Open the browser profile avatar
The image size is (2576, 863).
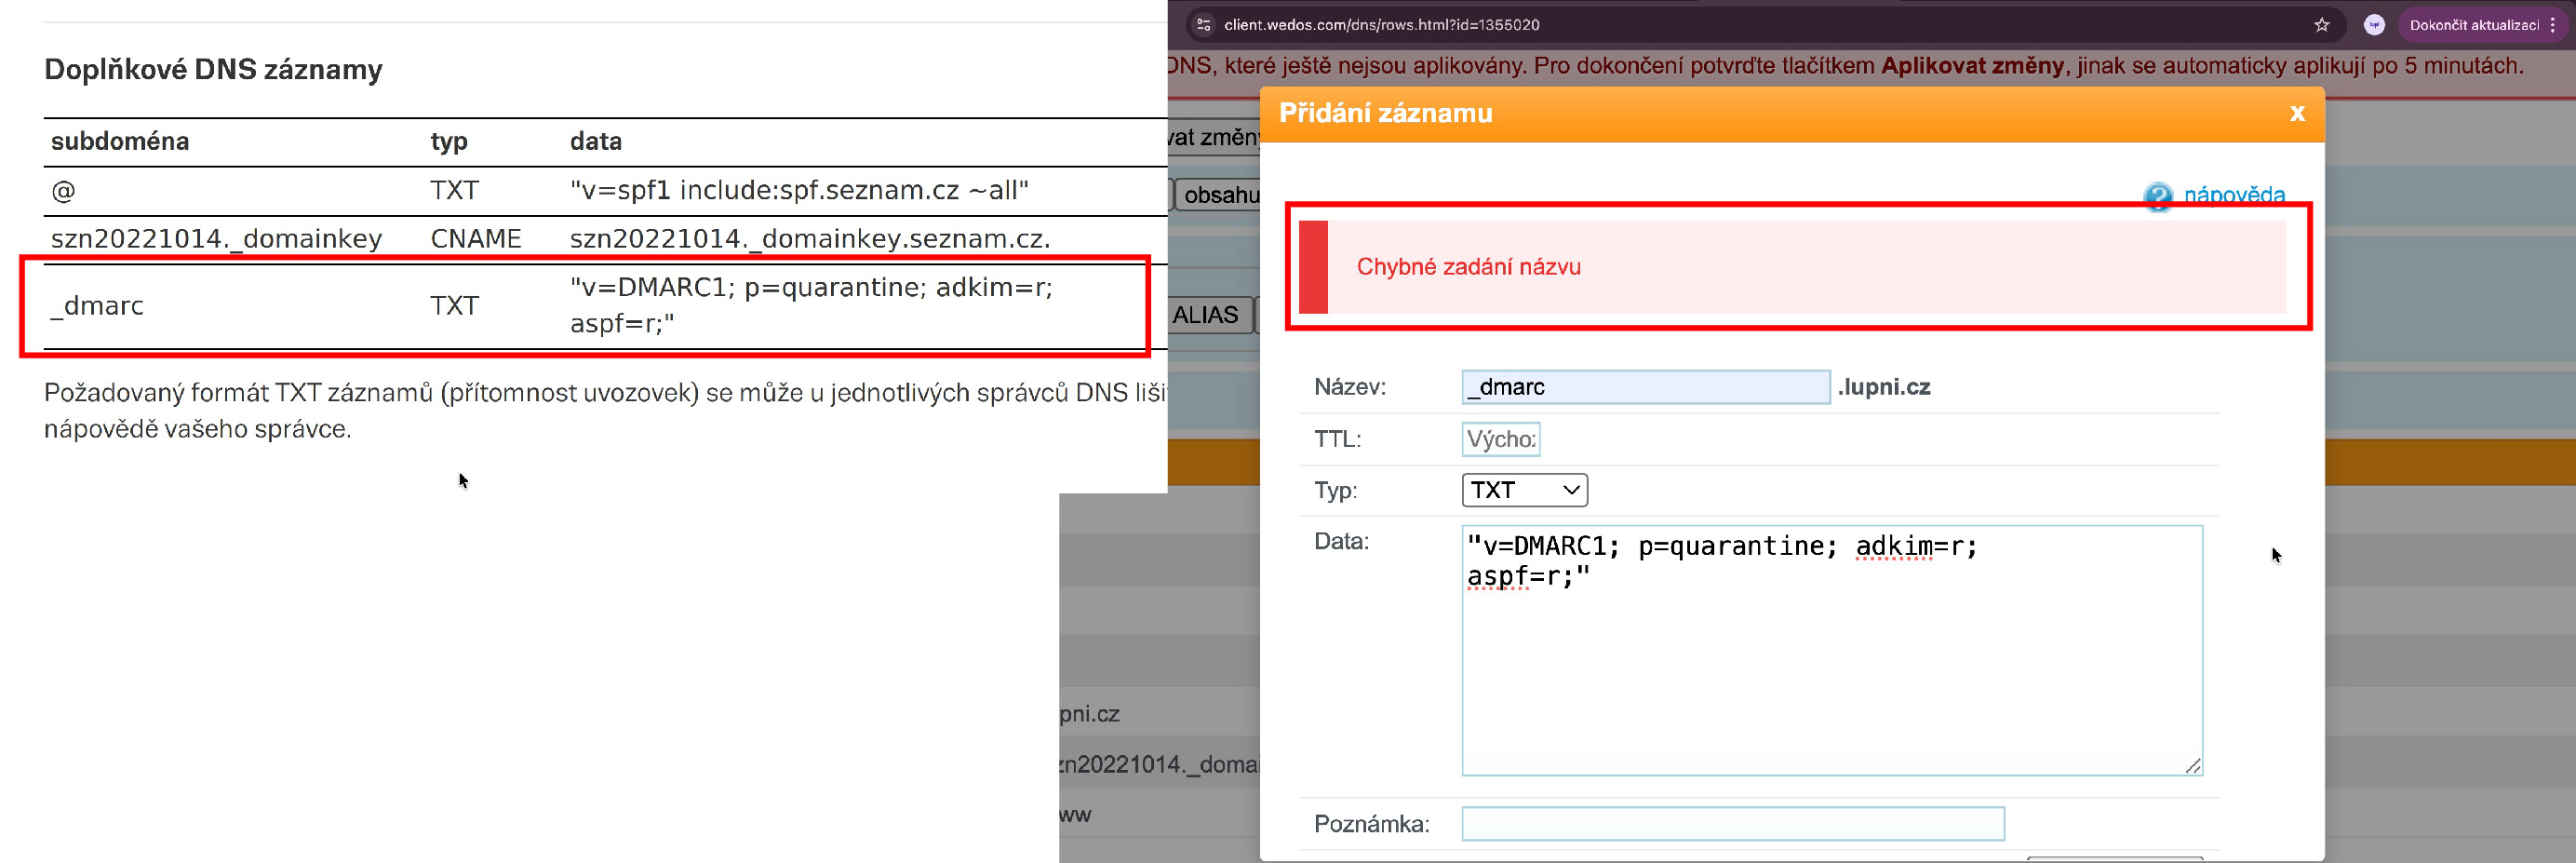[x=2374, y=25]
